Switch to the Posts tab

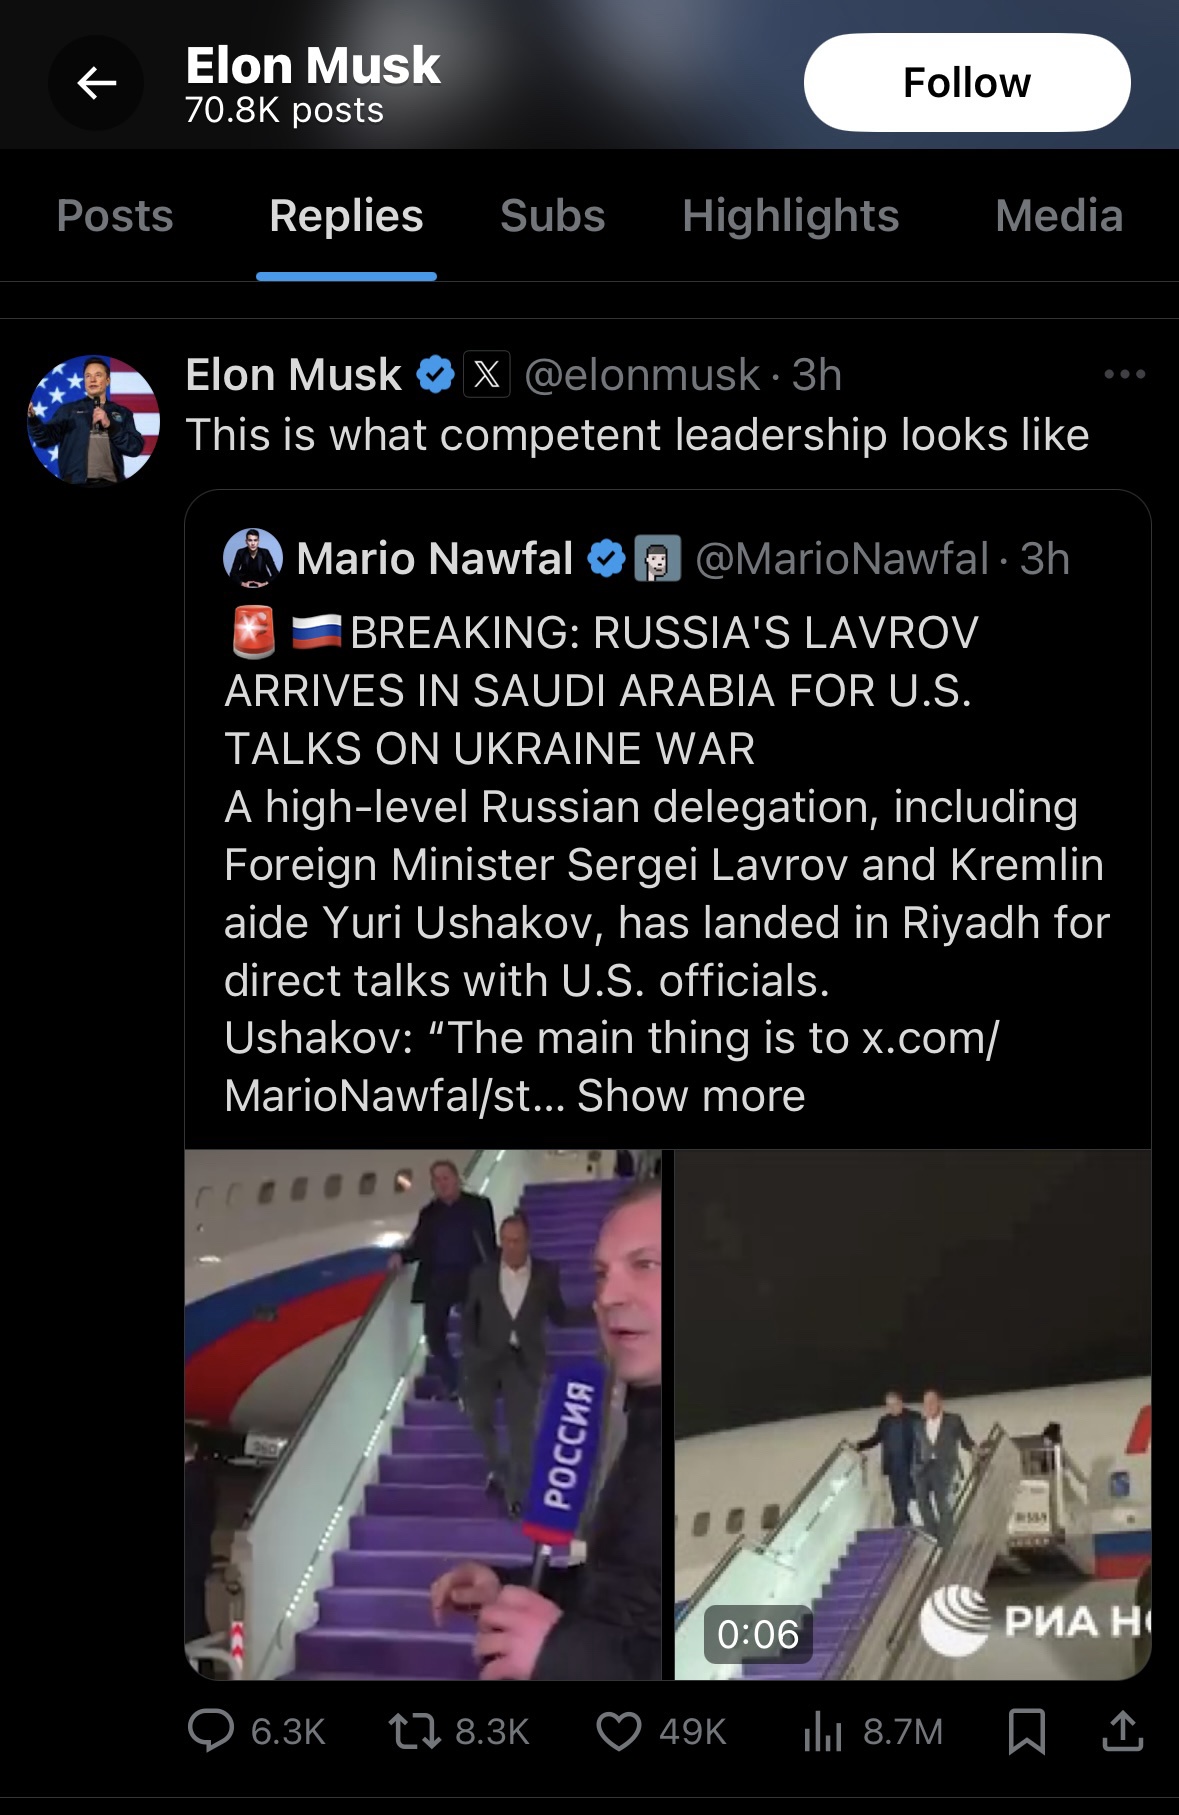pos(115,216)
